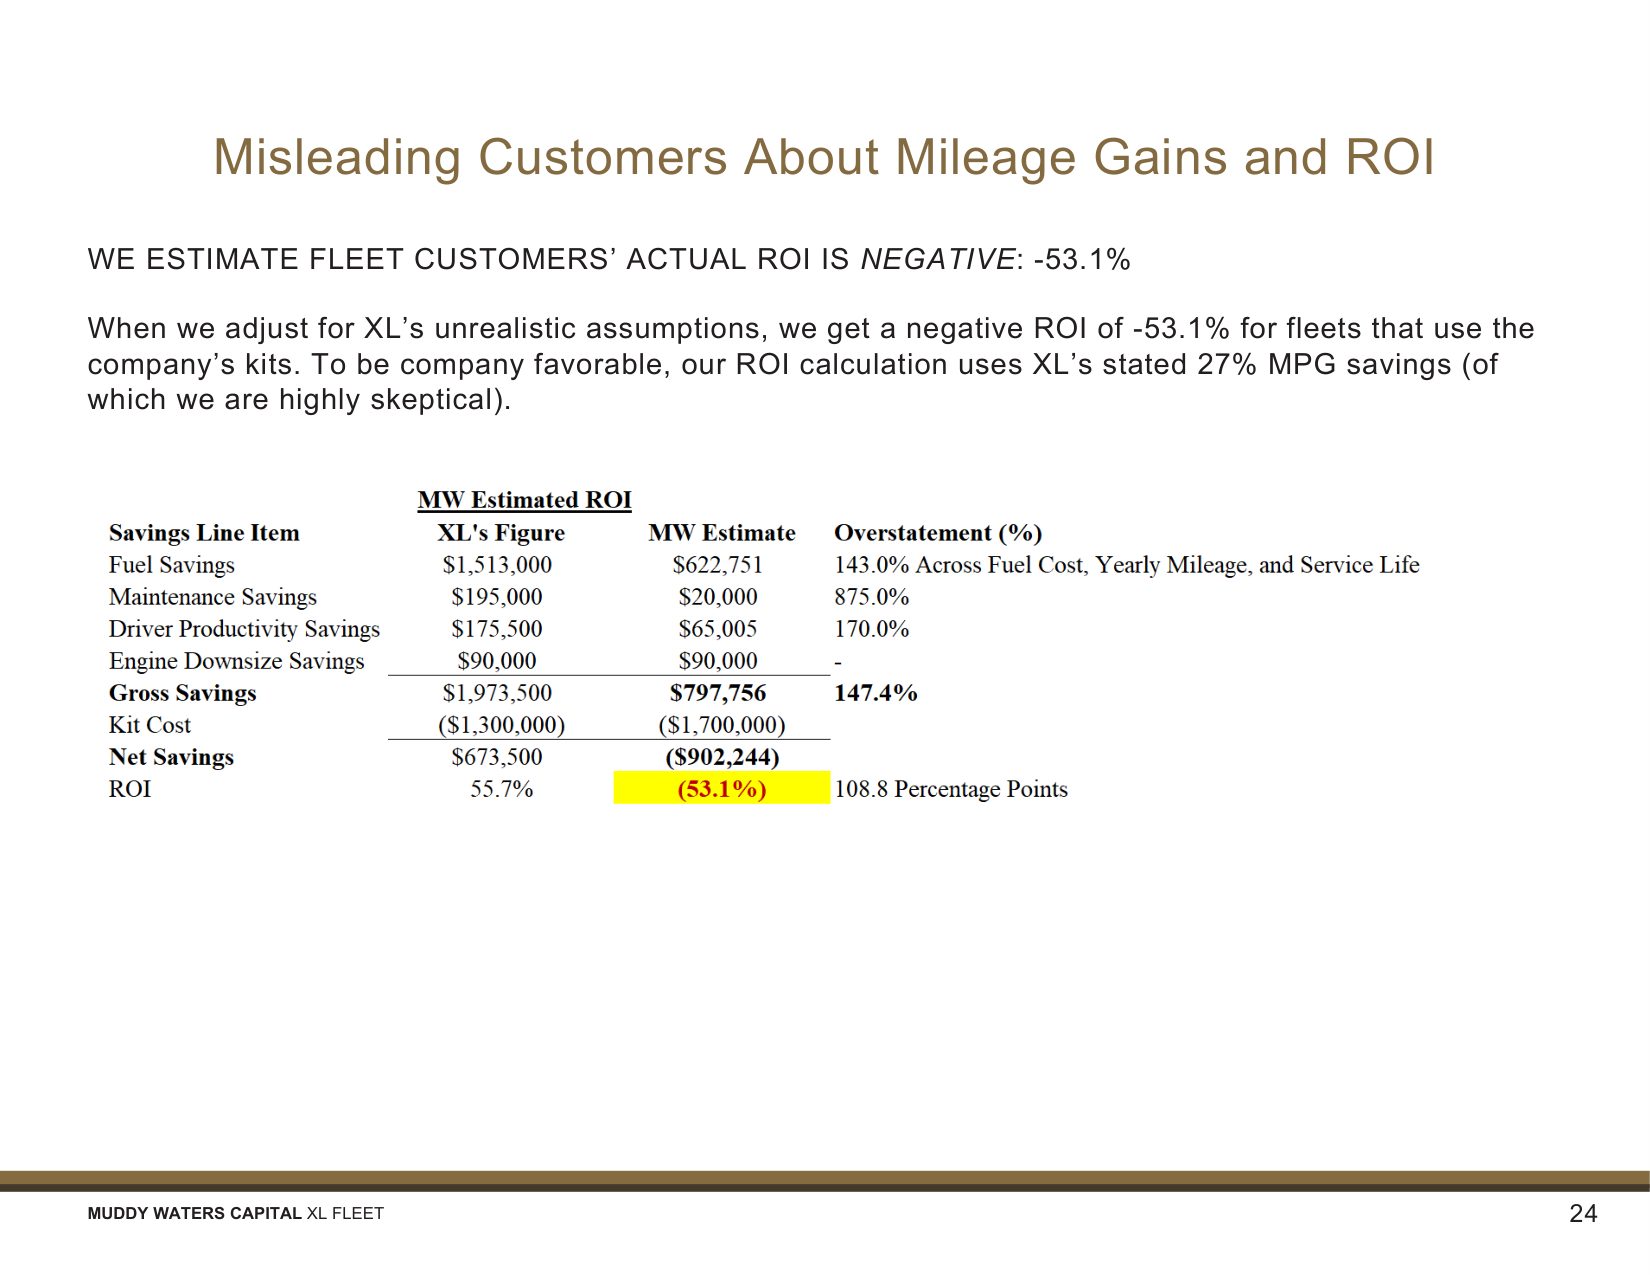Click the page number 24
The width and height of the screenshot is (1650, 1275).
coord(1583,1213)
